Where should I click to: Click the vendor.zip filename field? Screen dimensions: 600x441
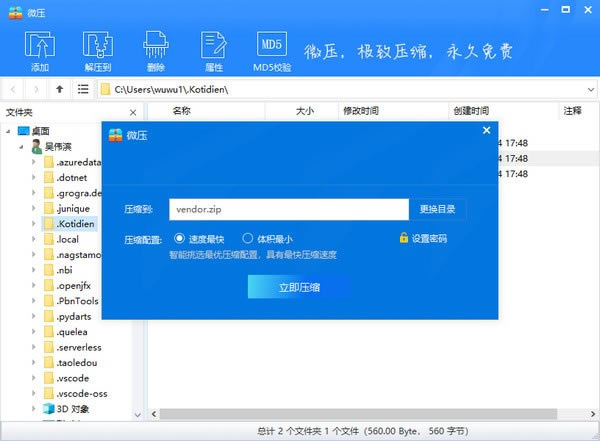pos(288,209)
